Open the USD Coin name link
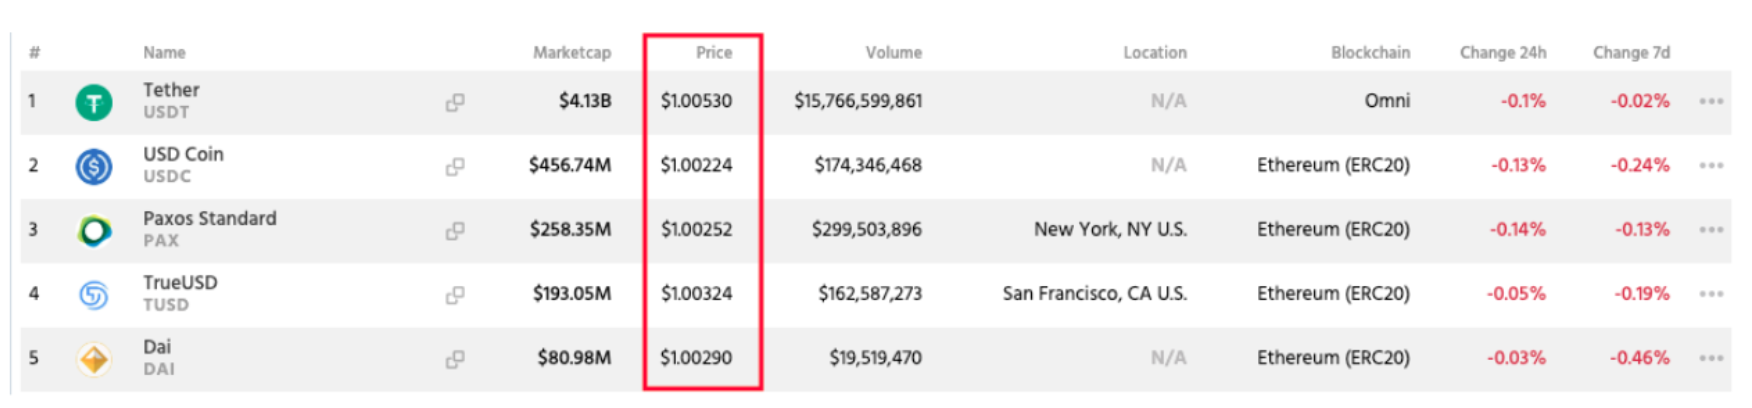This screenshot has width=1752, height=408. [x=183, y=154]
